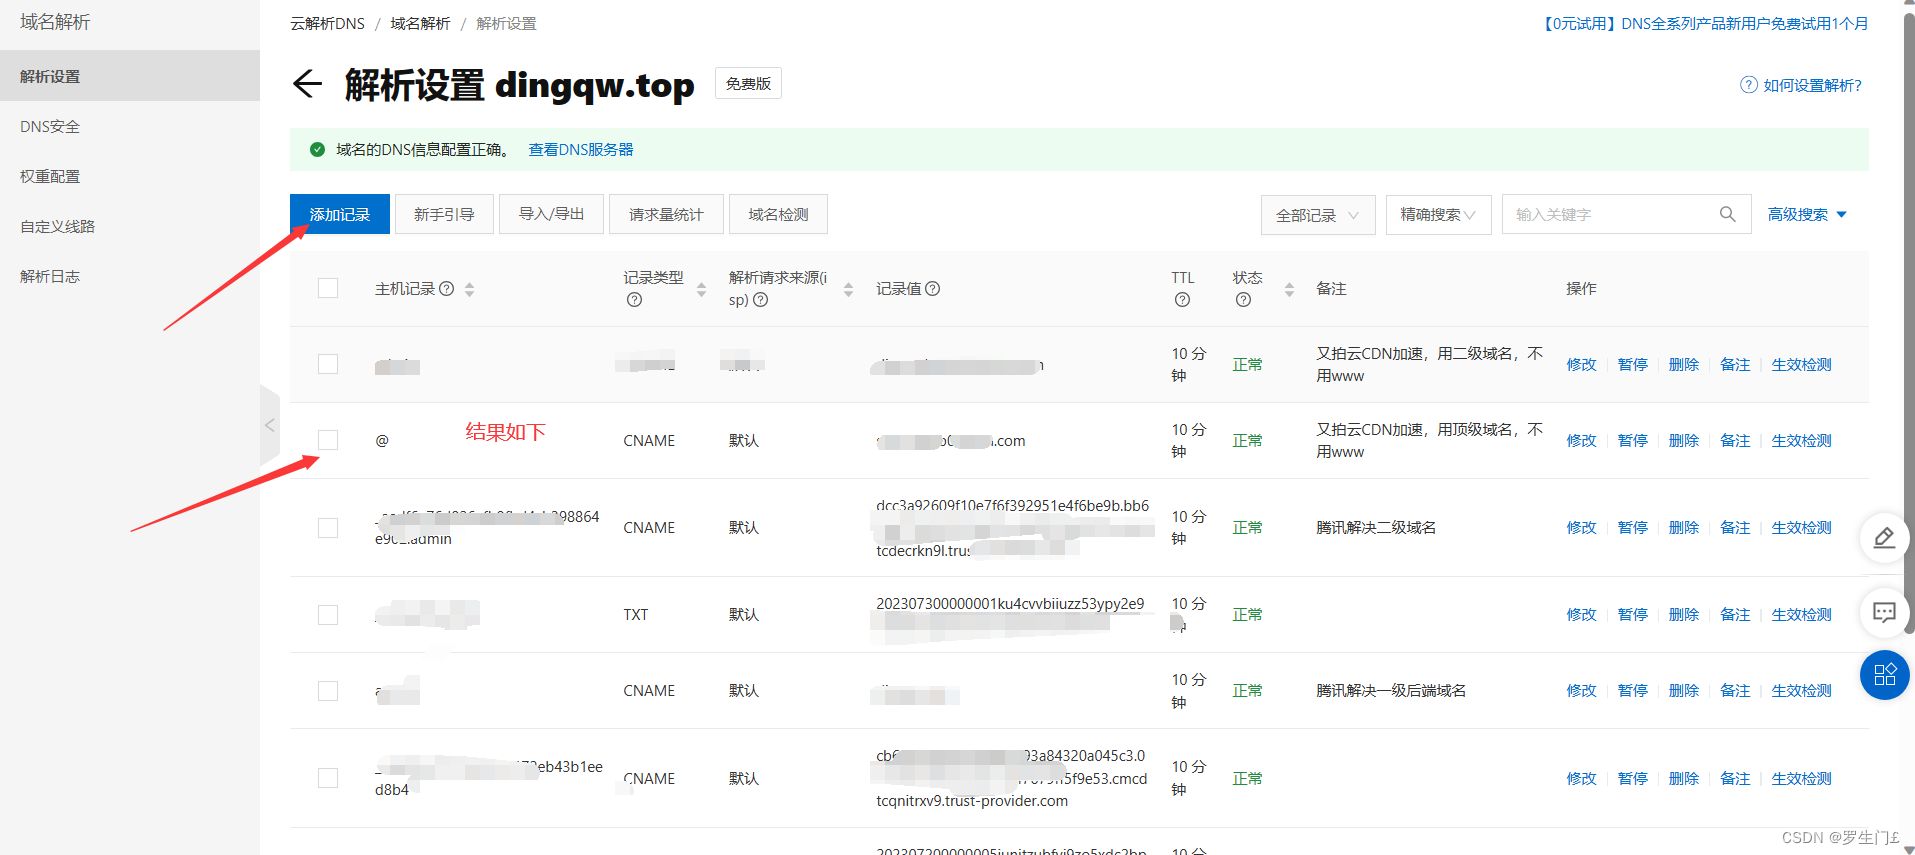Check the box for the d8b4 record row
1915x855 pixels.
[x=328, y=778]
